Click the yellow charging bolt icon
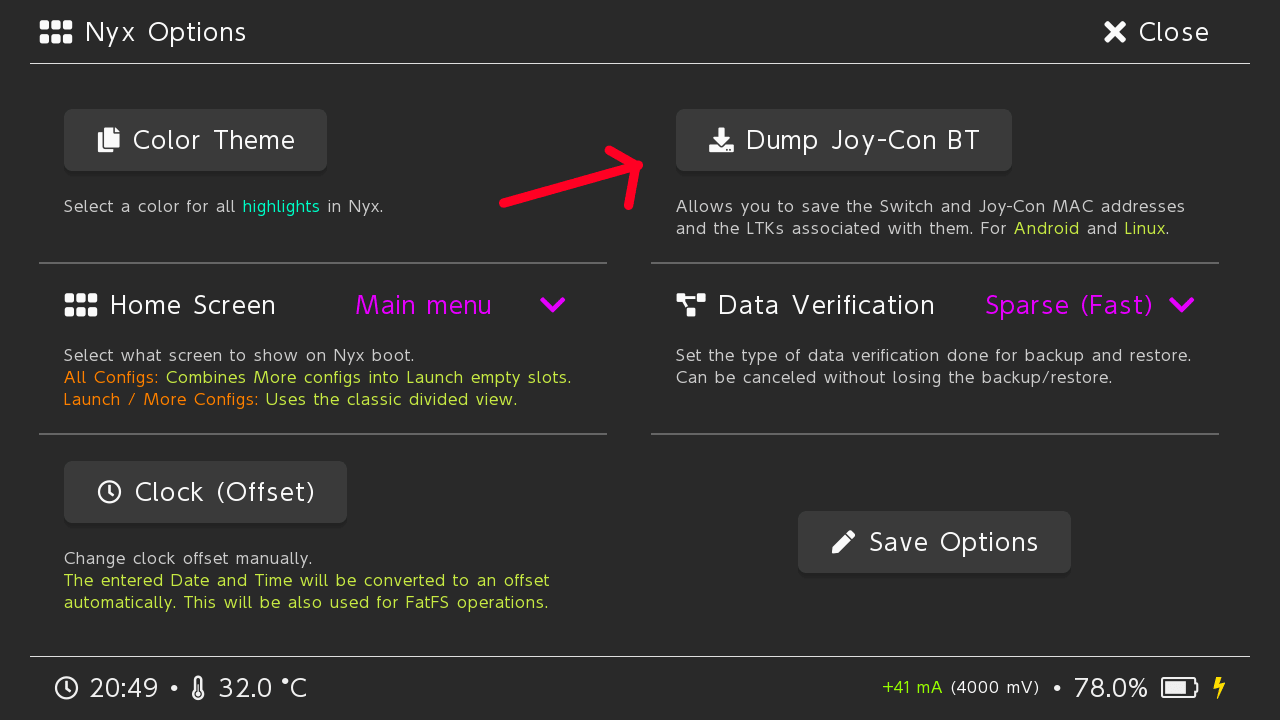Image resolution: width=1280 pixels, height=720 pixels. pos(1218,688)
